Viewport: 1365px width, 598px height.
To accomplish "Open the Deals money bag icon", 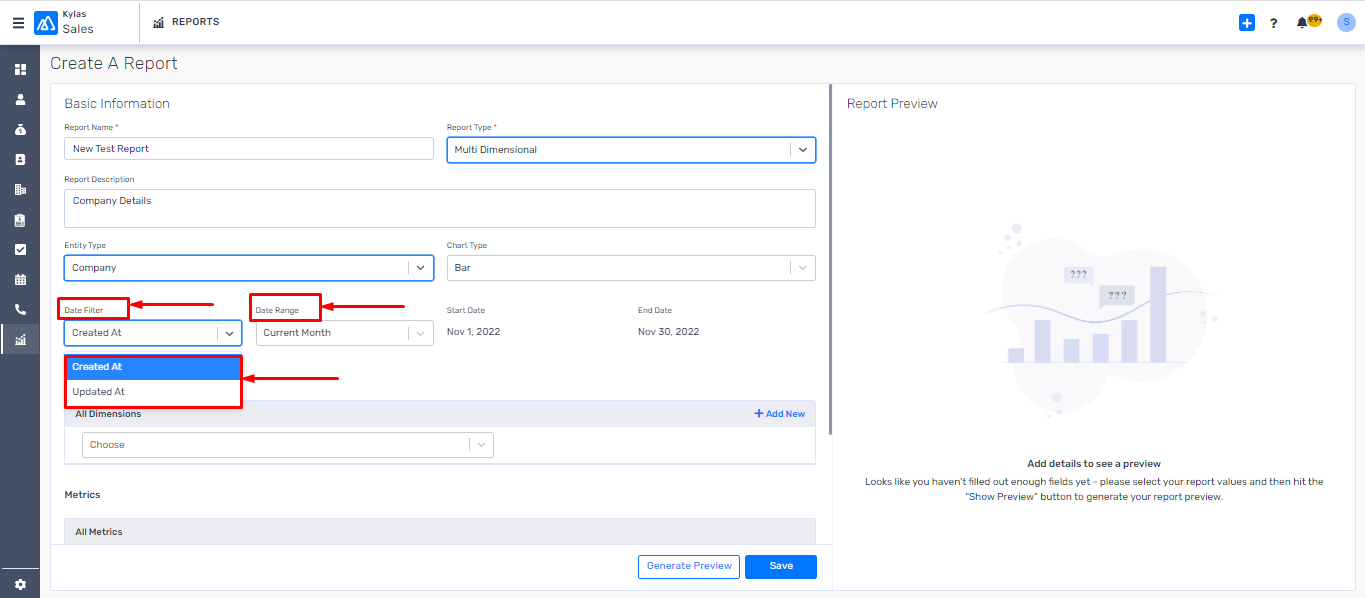I will pyautogui.click(x=20, y=130).
